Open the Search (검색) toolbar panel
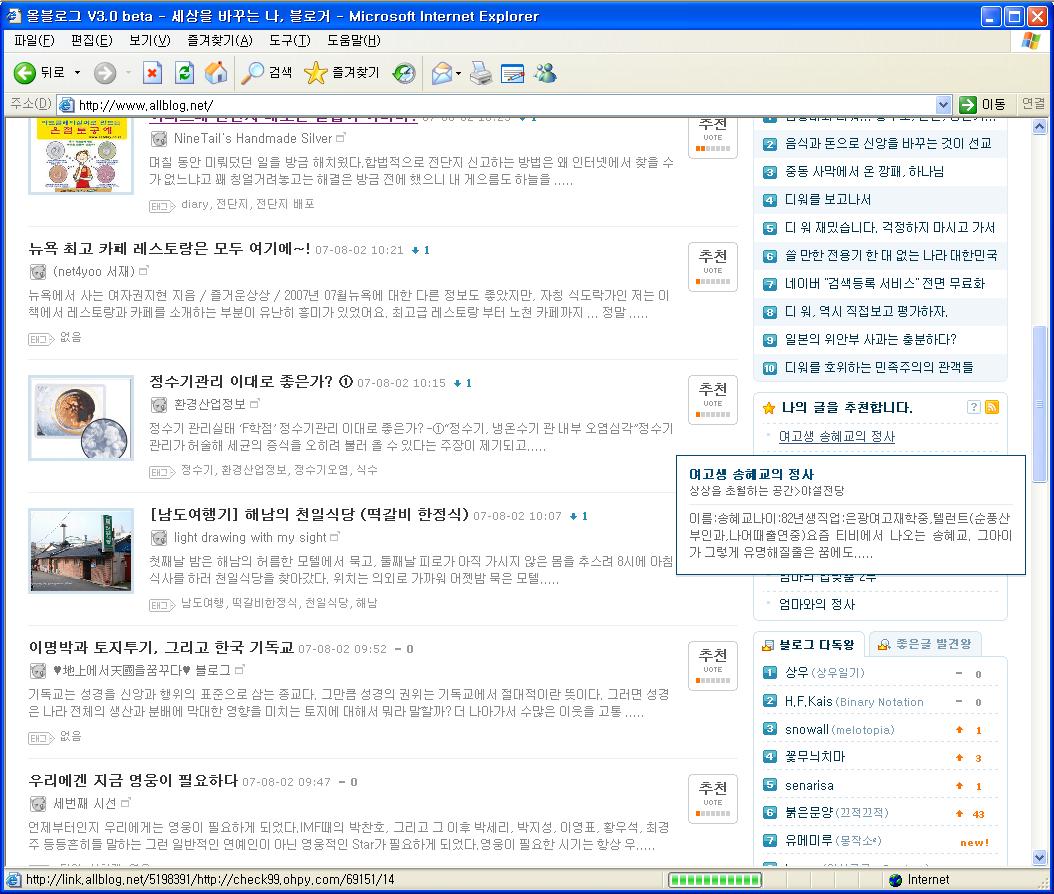This screenshot has width=1054, height=894. (x=268, y=73)
